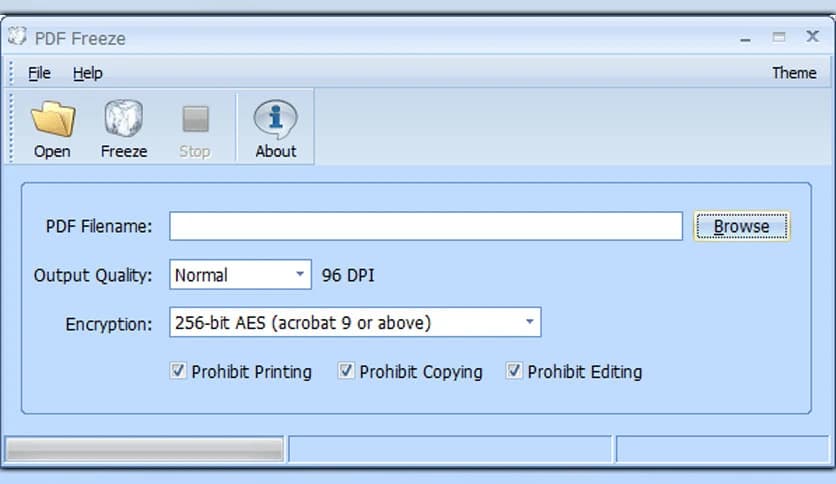Click the PDF Freeze title bar app icon
Image resolution: width=836 pixels, height=484 pixels.
pyautogui.click(x=17, y=36)
